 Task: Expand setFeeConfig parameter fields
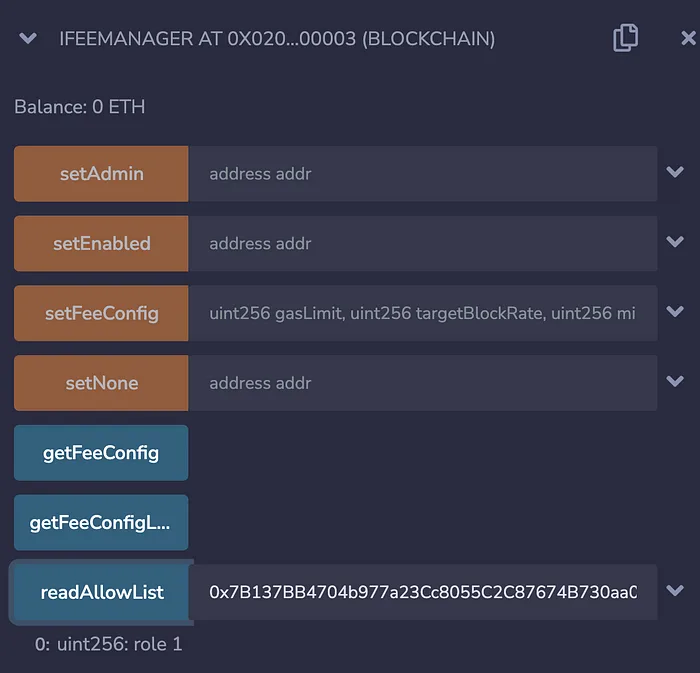[x=675, y=311]
